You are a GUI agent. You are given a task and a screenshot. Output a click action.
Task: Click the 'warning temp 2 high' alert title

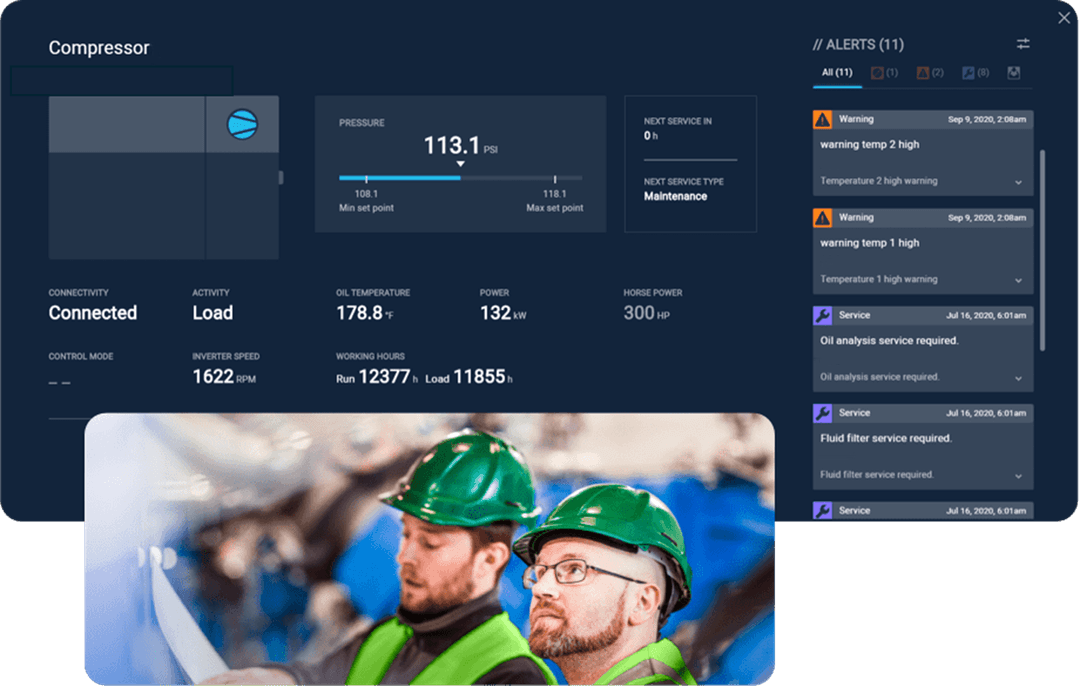click(x=870, y=145)
